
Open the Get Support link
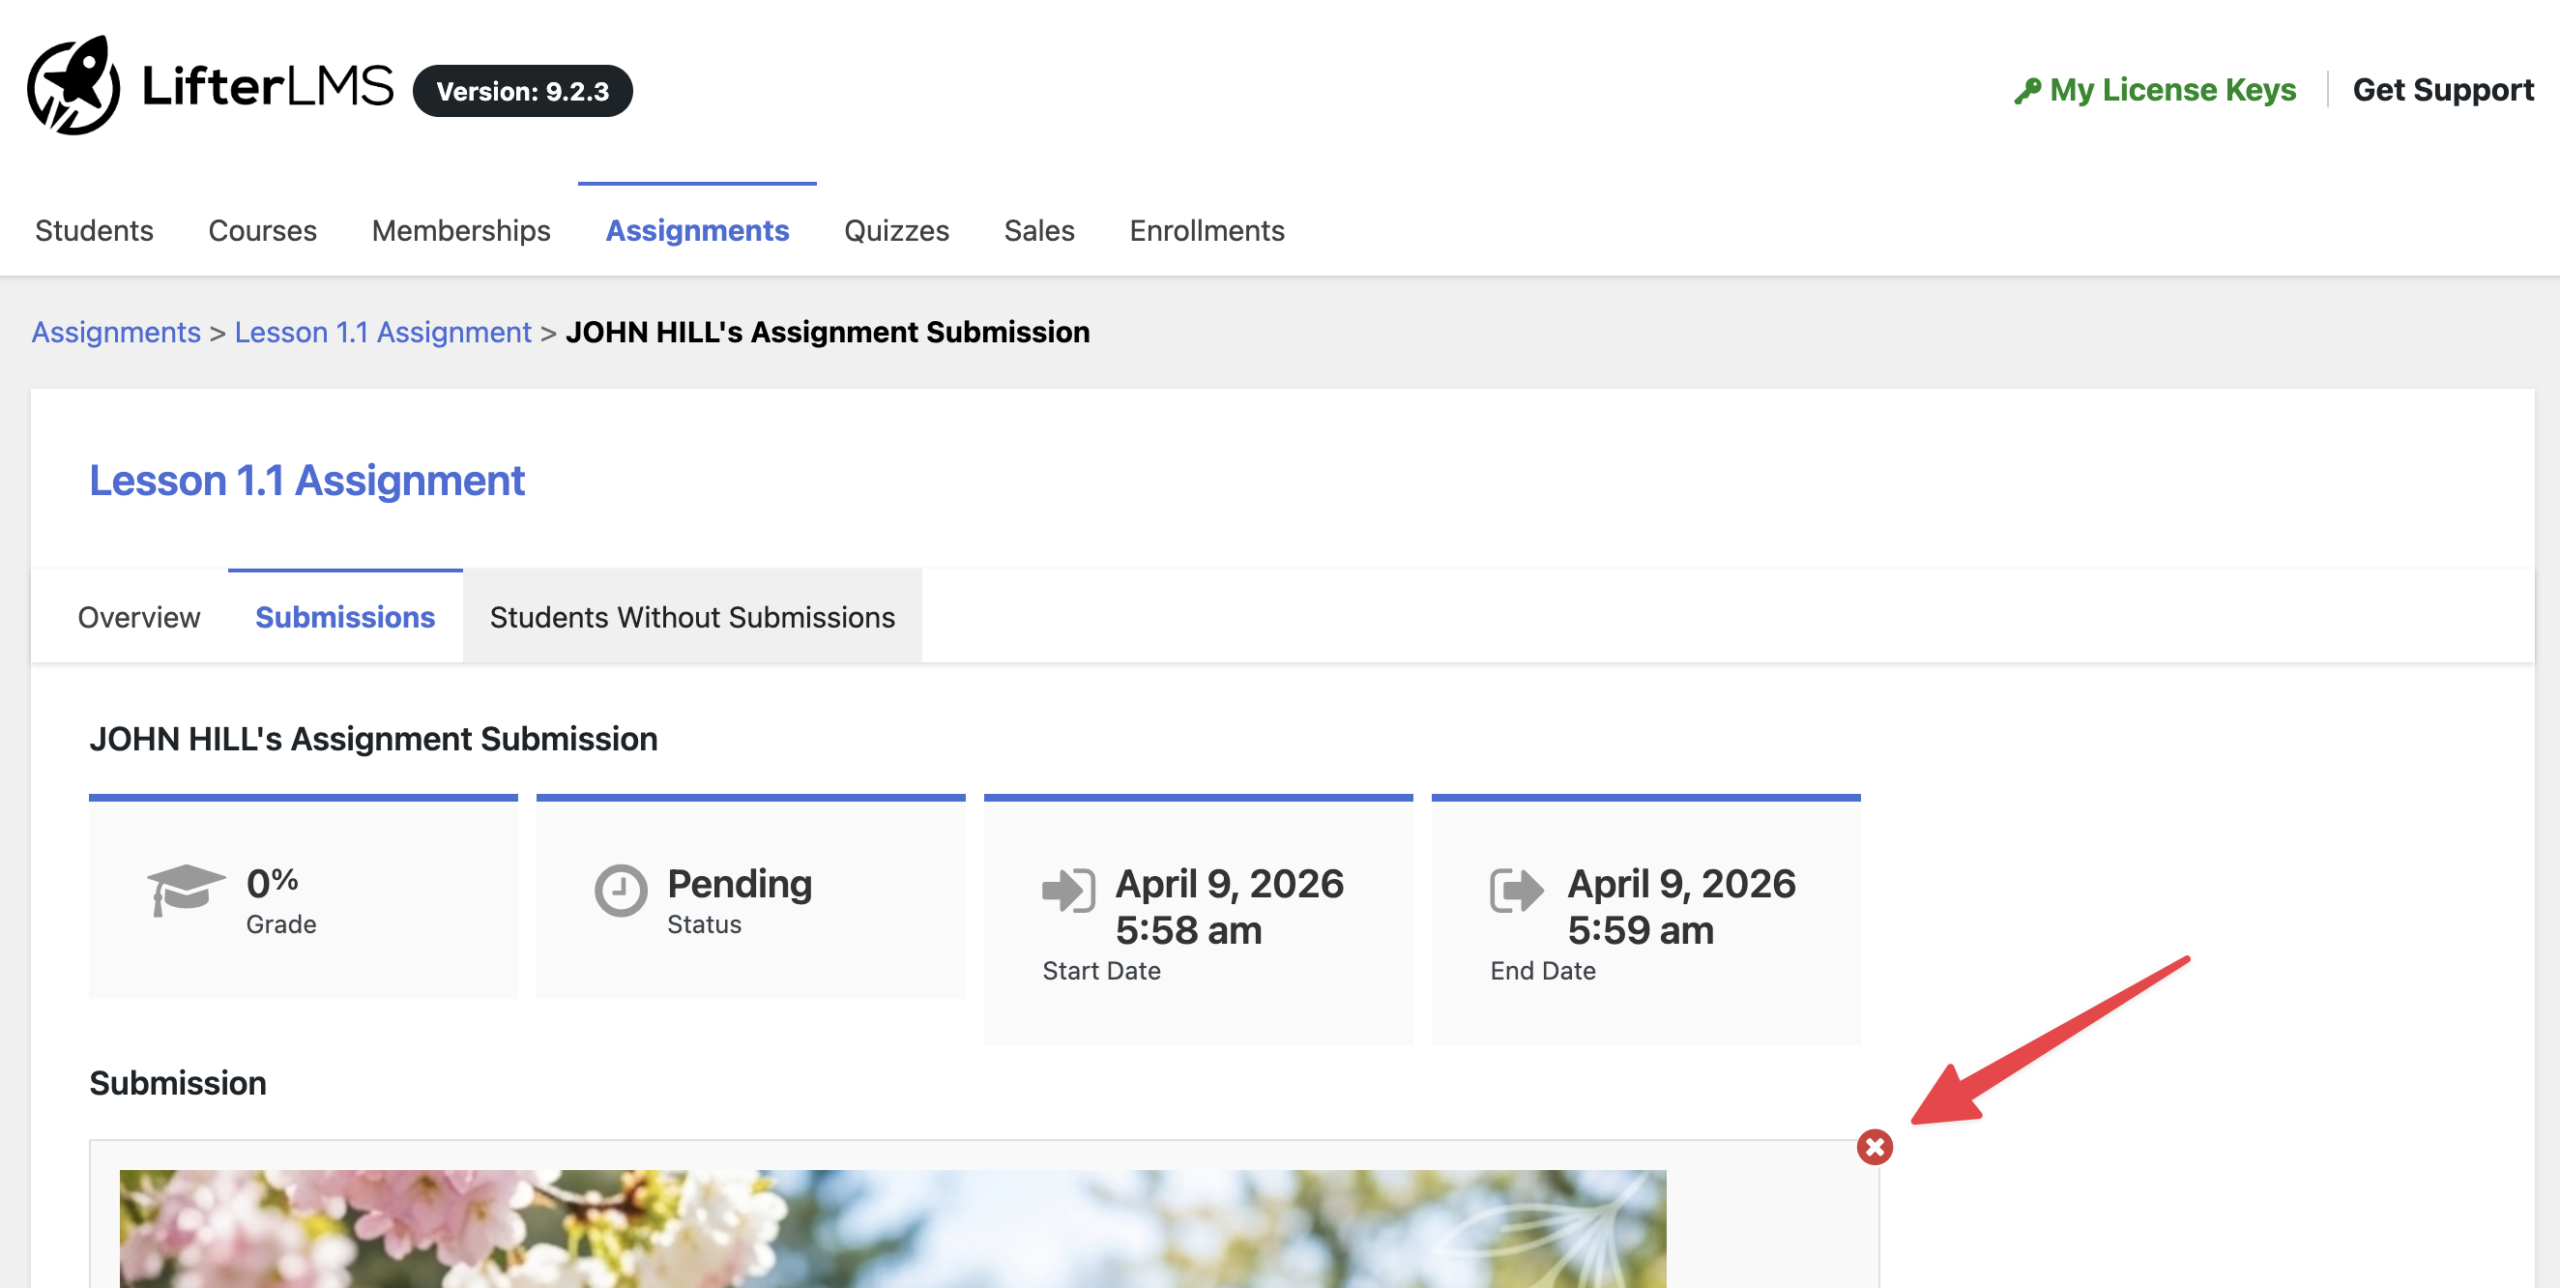2442,90
